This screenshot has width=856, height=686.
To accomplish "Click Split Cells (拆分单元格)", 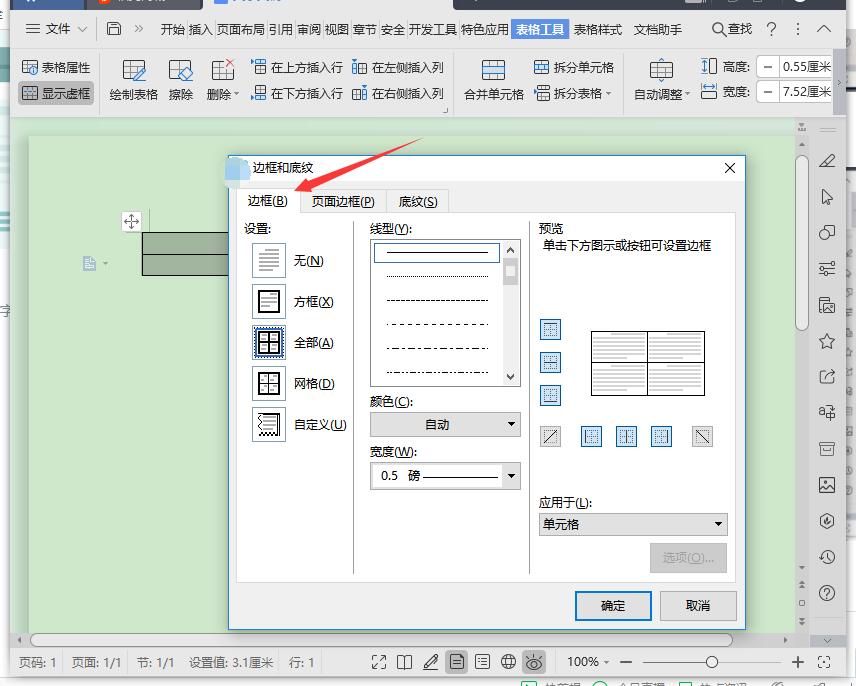I will point(574,67).
